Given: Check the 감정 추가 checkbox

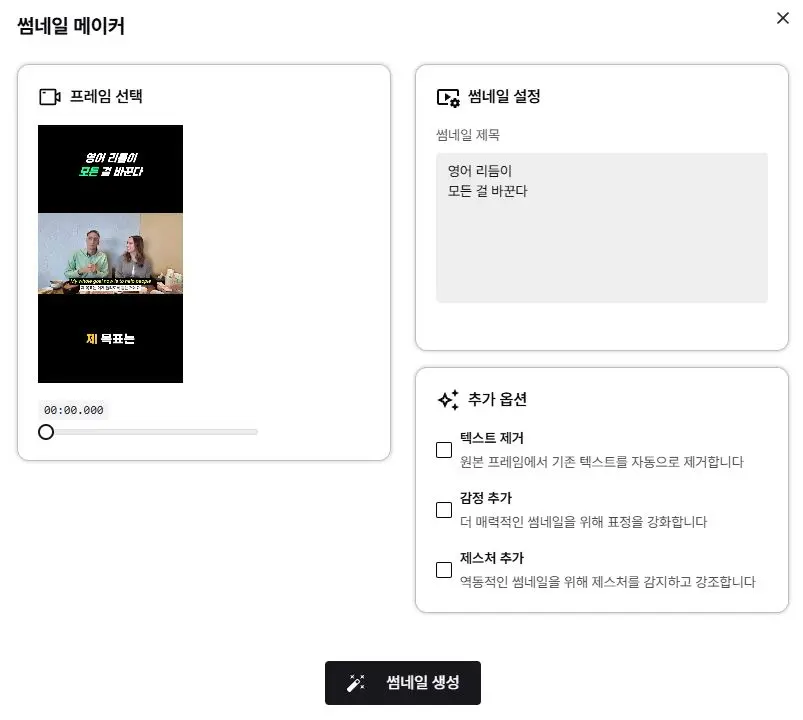Looking at the screenshot, I should click(x=443, y=510).
